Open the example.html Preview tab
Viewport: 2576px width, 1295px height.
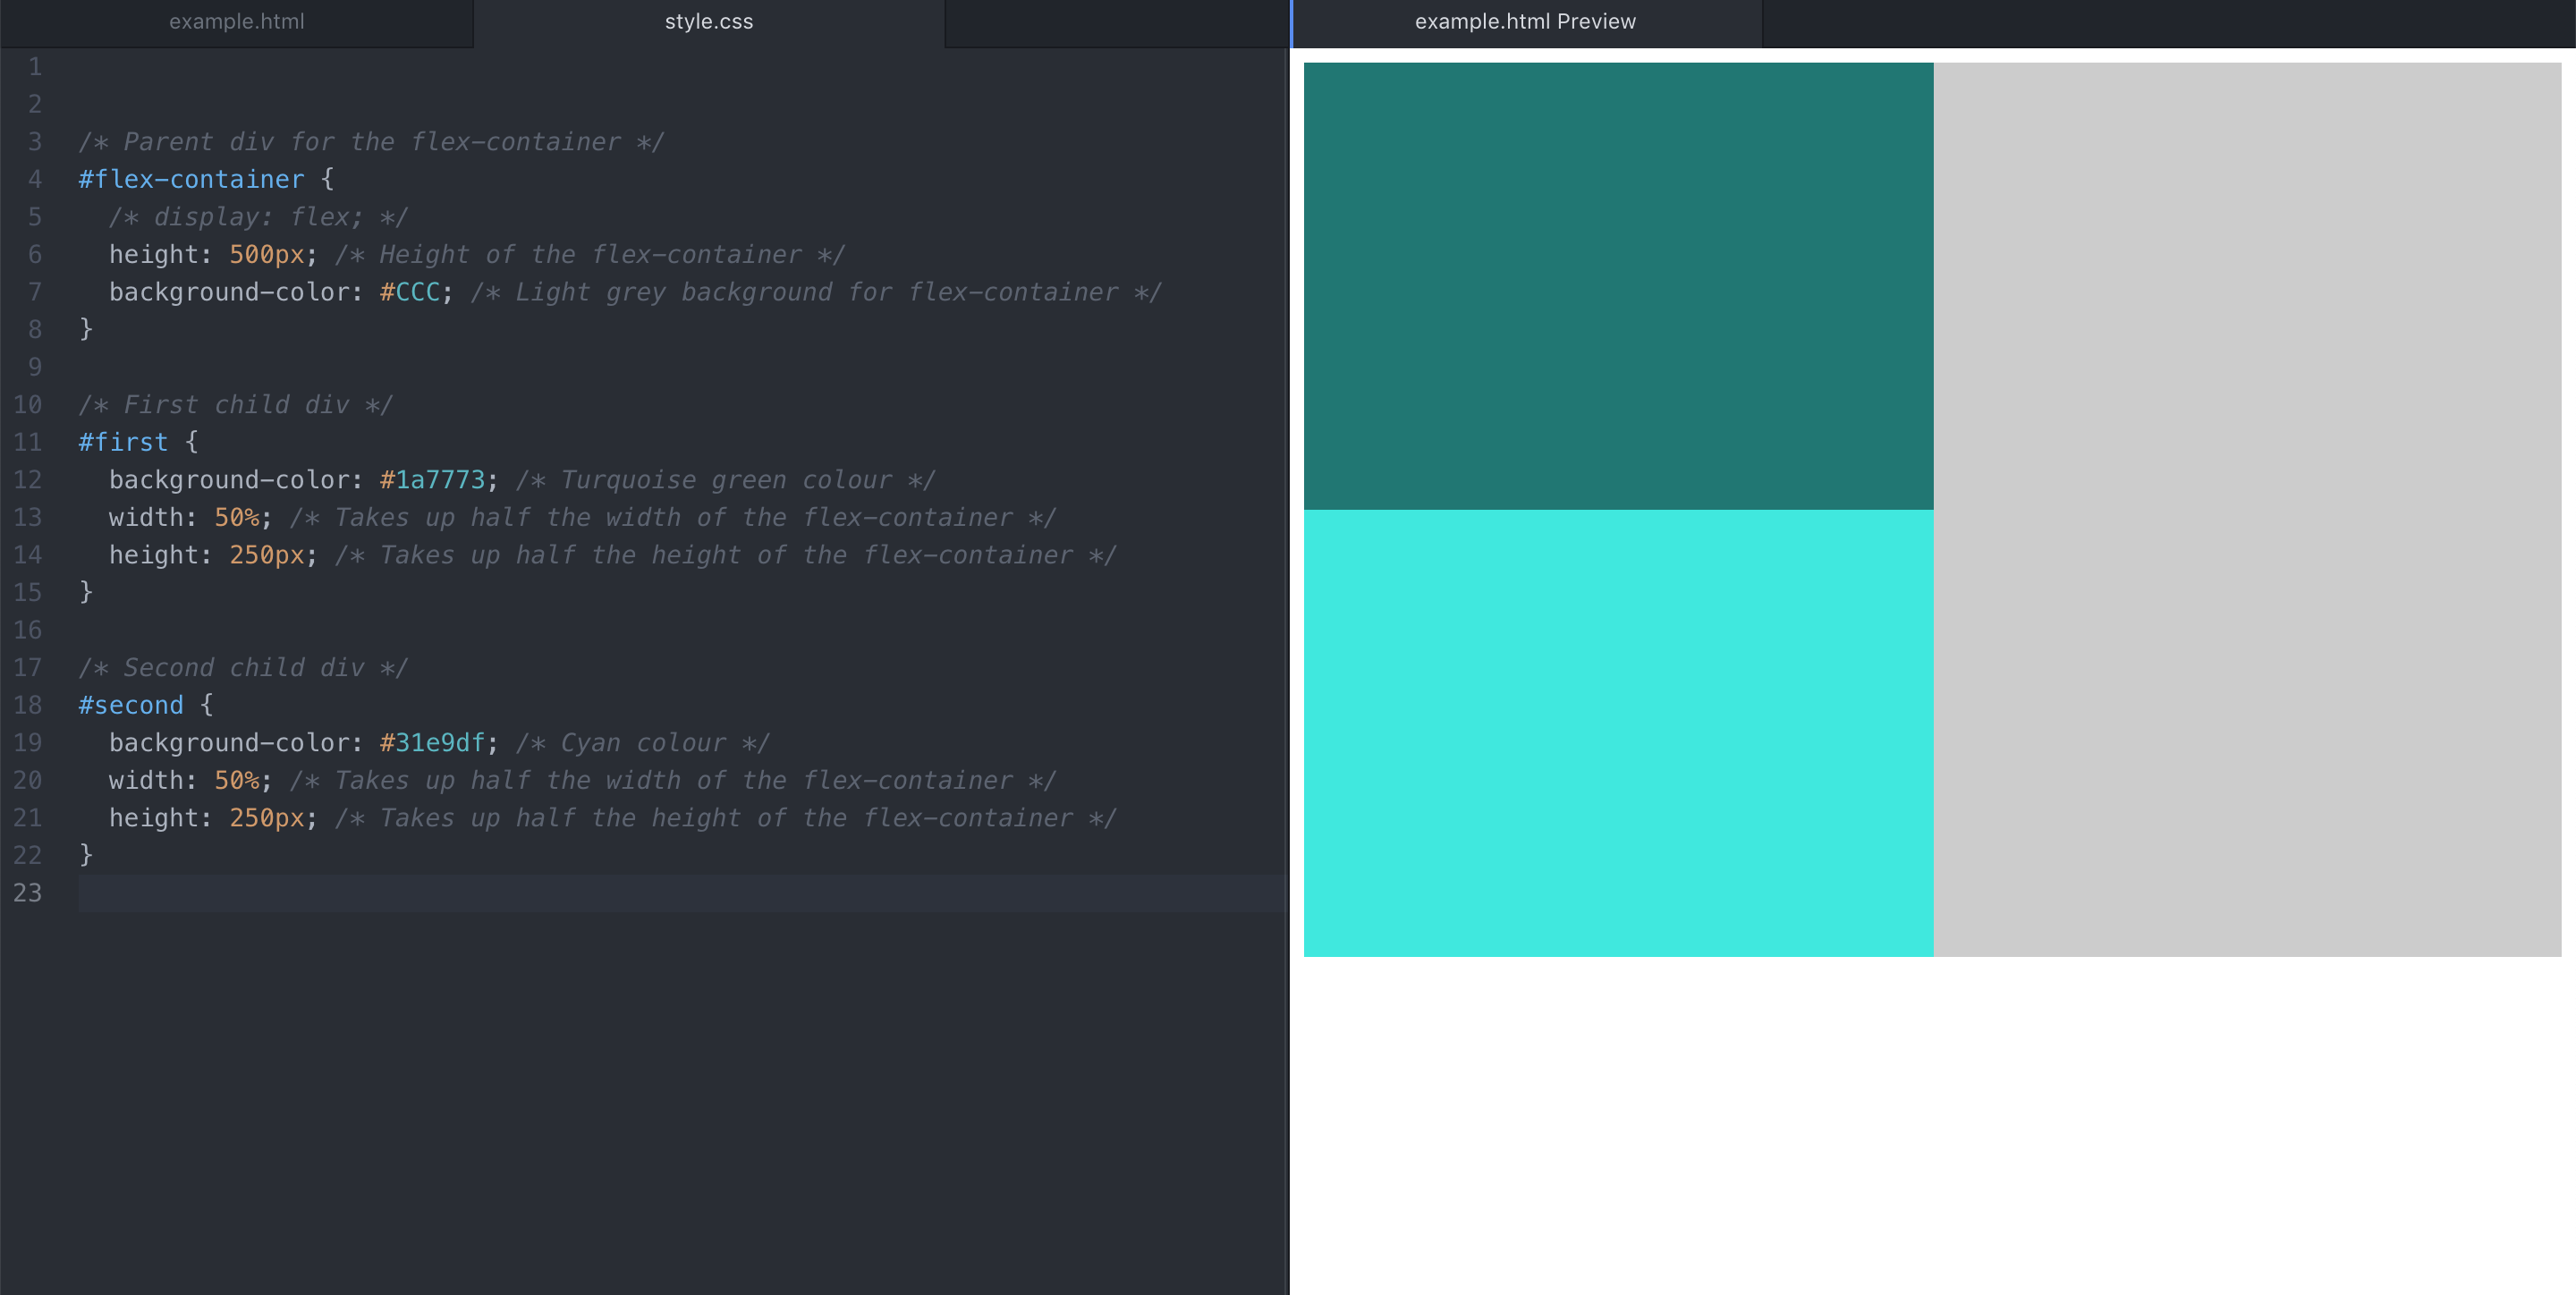point(1524,22)
